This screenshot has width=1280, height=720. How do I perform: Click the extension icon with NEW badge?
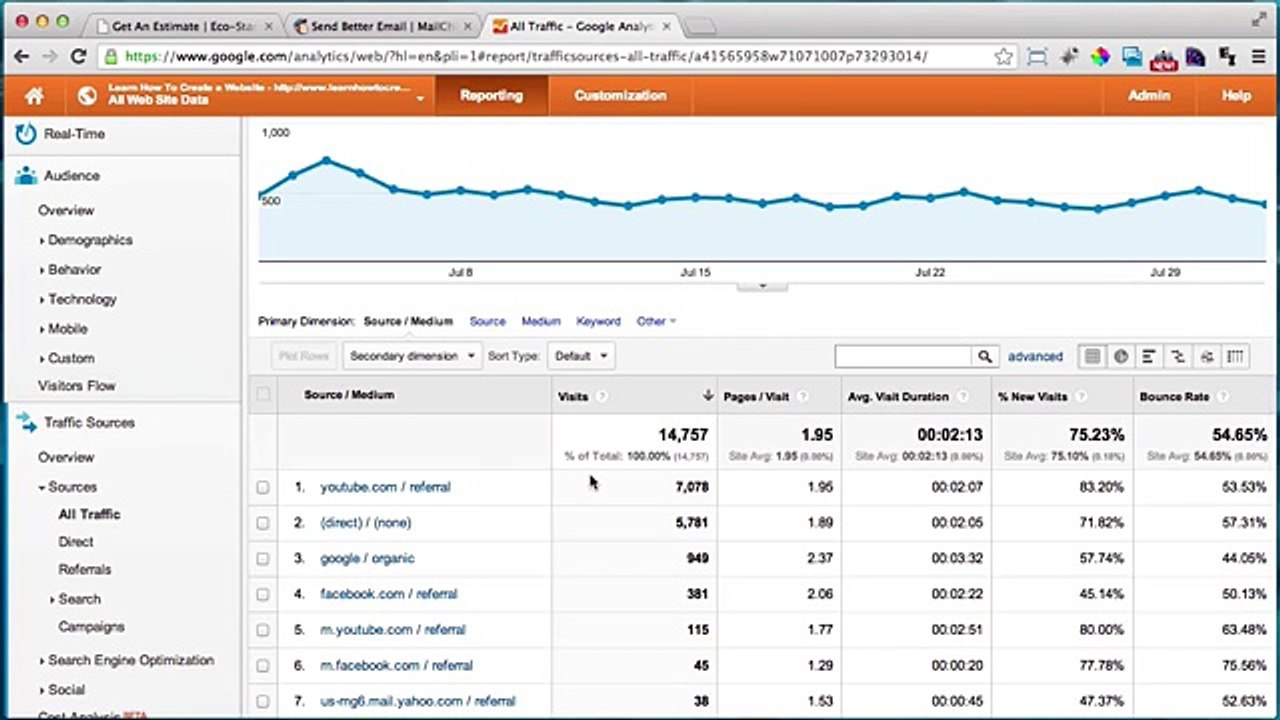(1163, 59)
